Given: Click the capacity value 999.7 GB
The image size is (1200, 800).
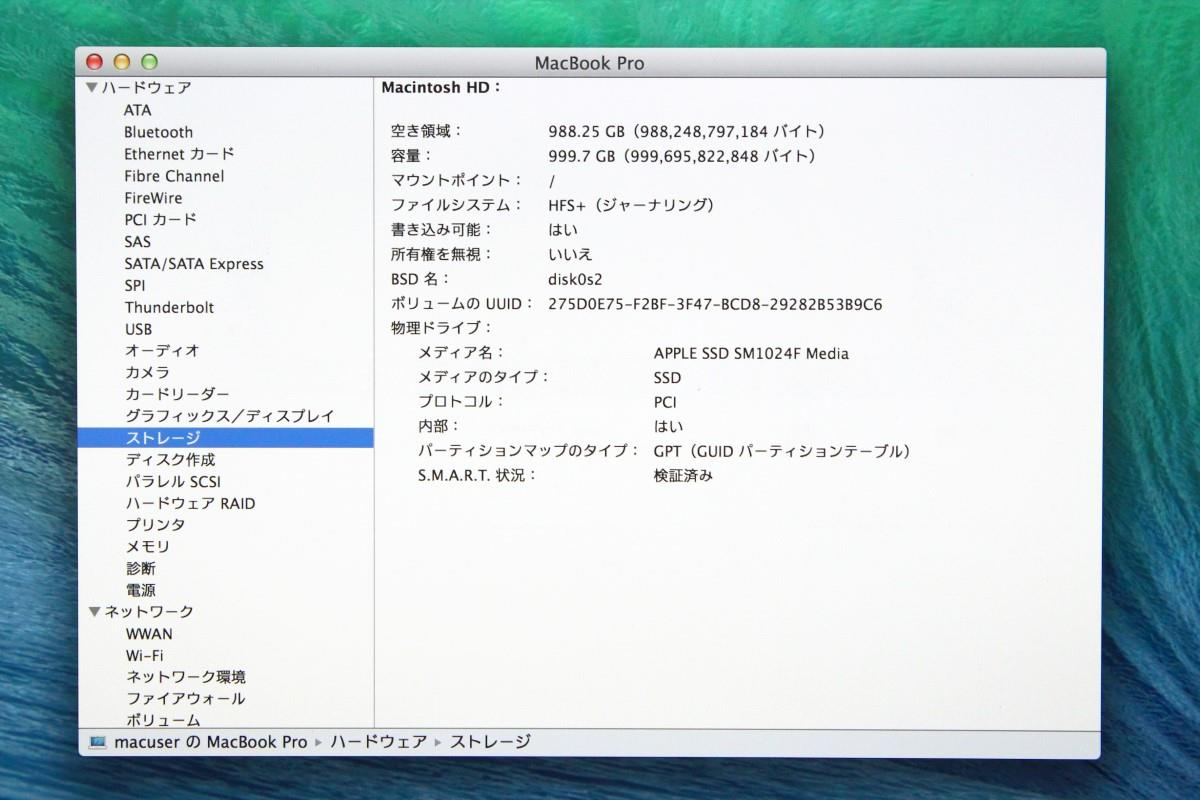Looking at the screenshot, I should click(683, 156).
